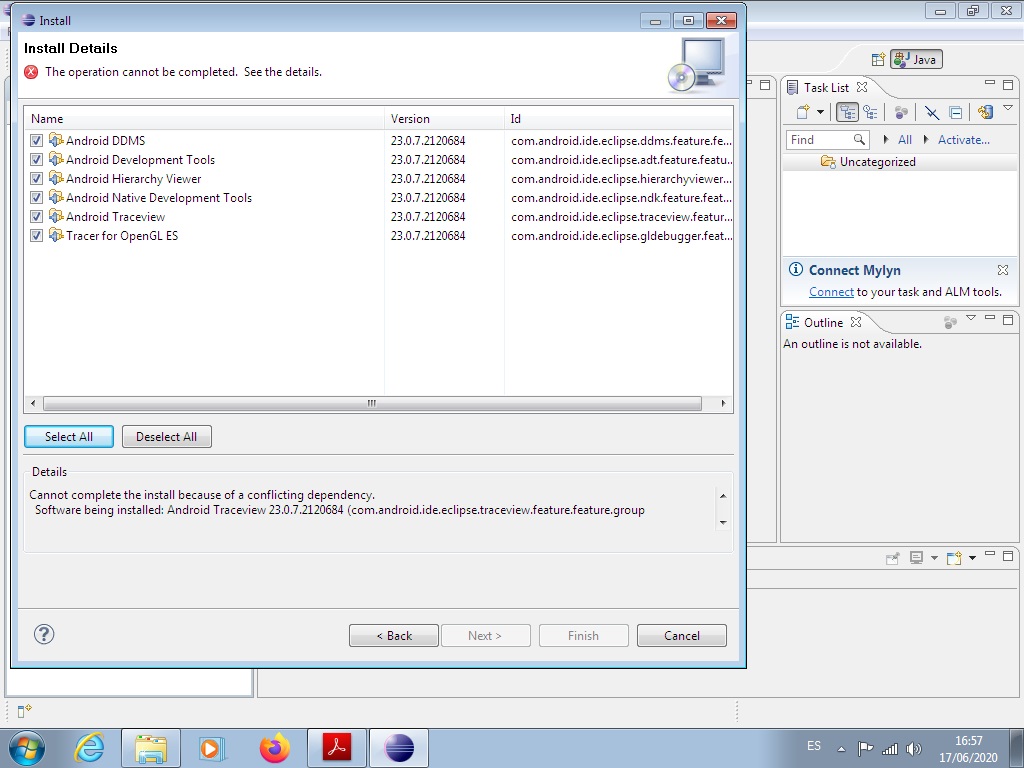Click the Activate... link in Task List

click(963, 139)
